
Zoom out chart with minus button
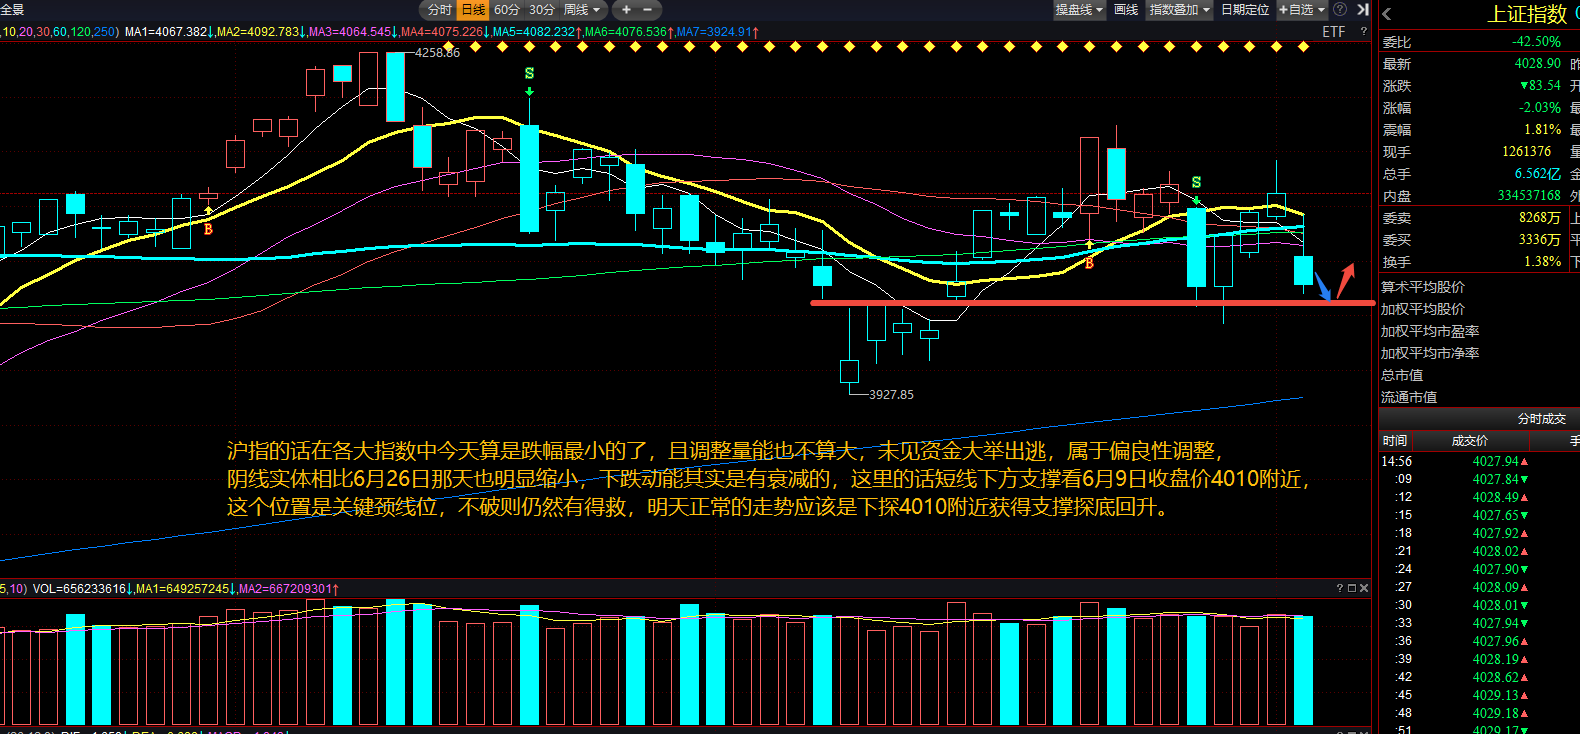point(647,10)
